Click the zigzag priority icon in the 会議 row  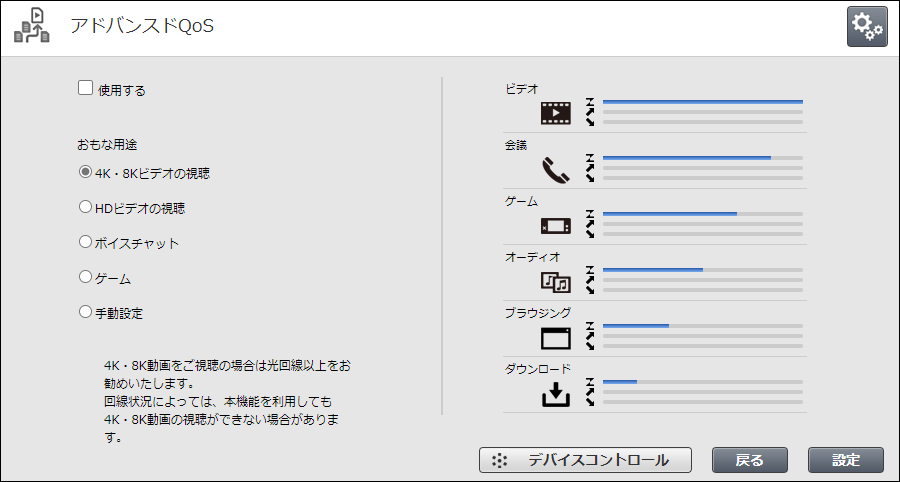[x=590, y=158]
